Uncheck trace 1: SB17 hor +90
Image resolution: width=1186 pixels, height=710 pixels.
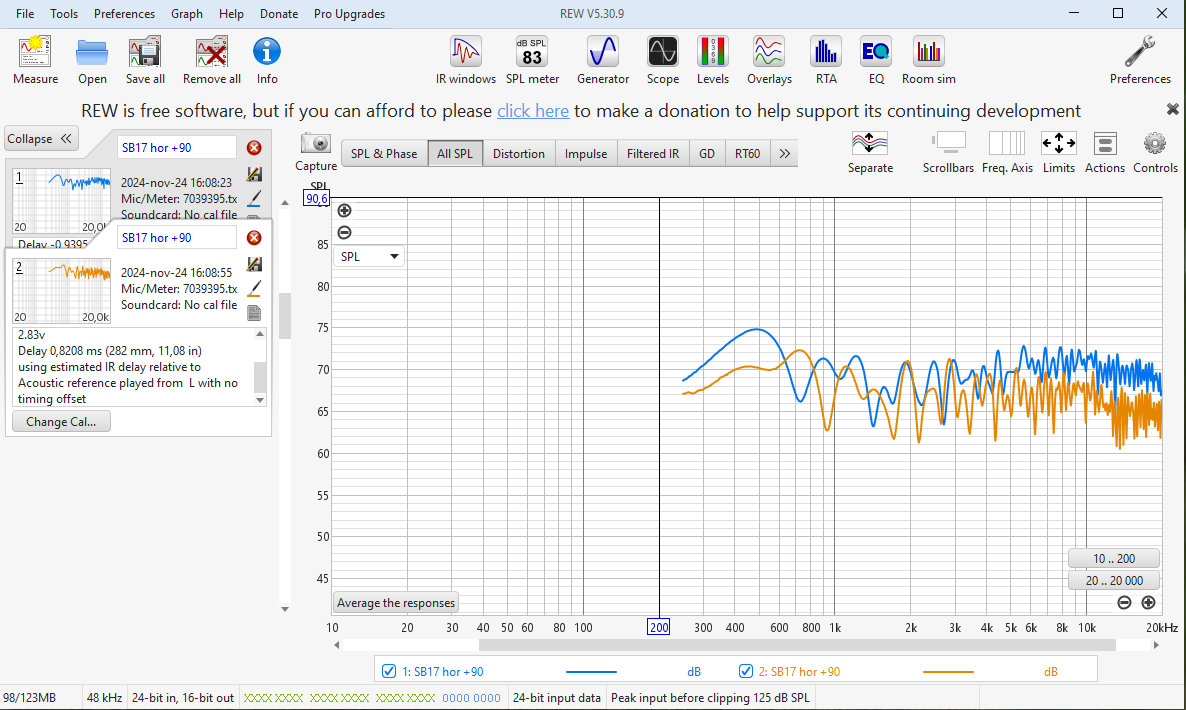[x=389, y=672]
